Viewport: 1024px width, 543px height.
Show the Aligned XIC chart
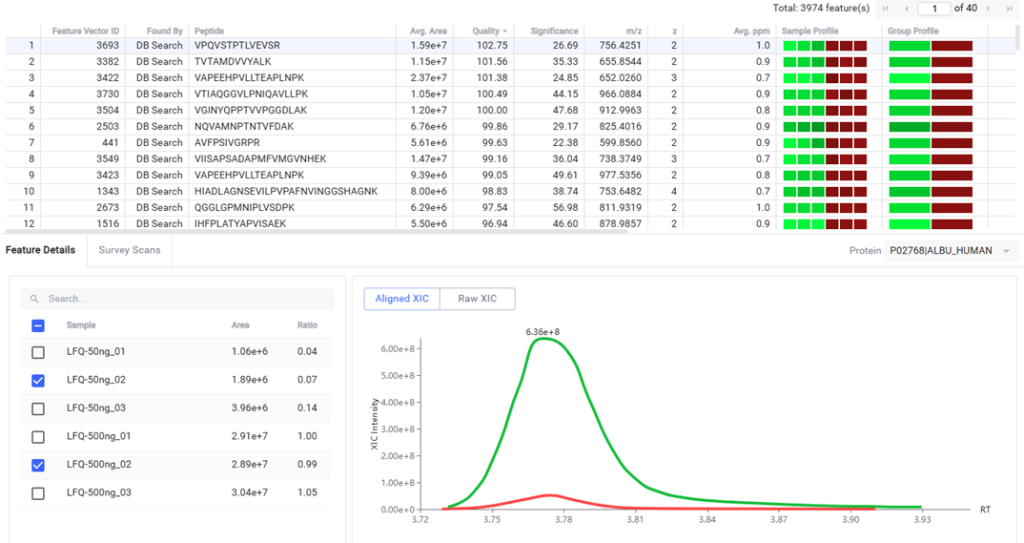pos(402,298)
